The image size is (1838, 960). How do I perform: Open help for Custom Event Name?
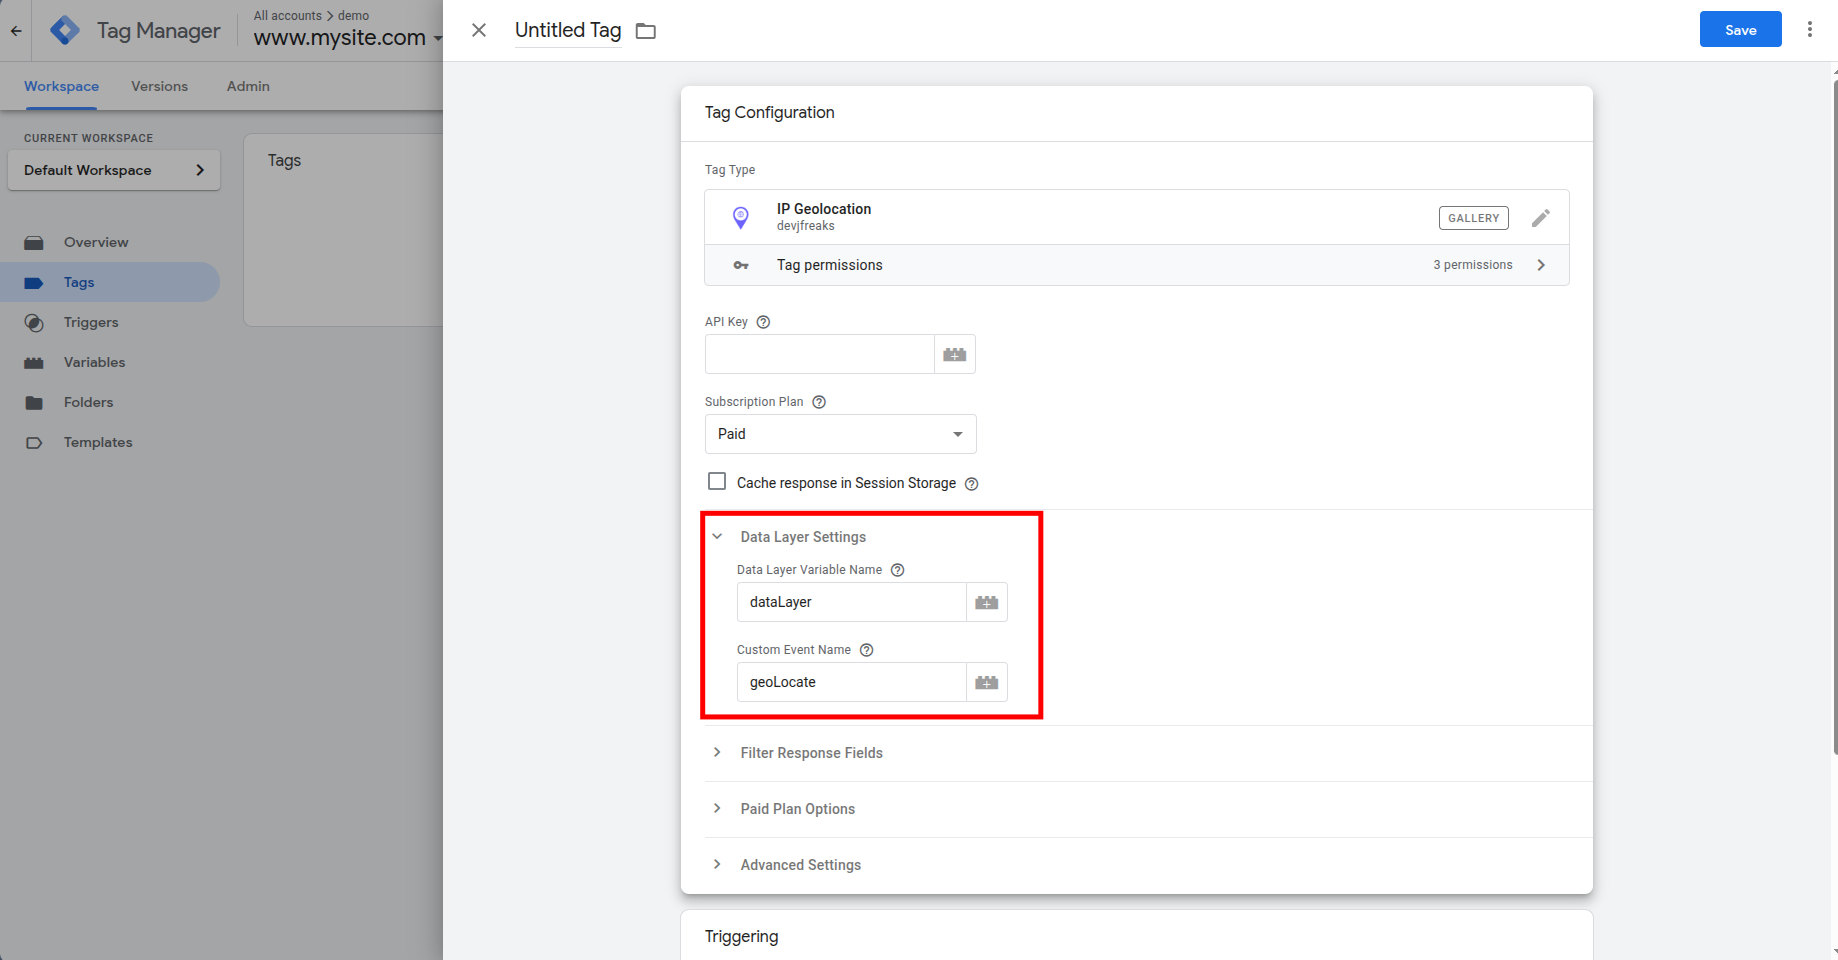867,650
